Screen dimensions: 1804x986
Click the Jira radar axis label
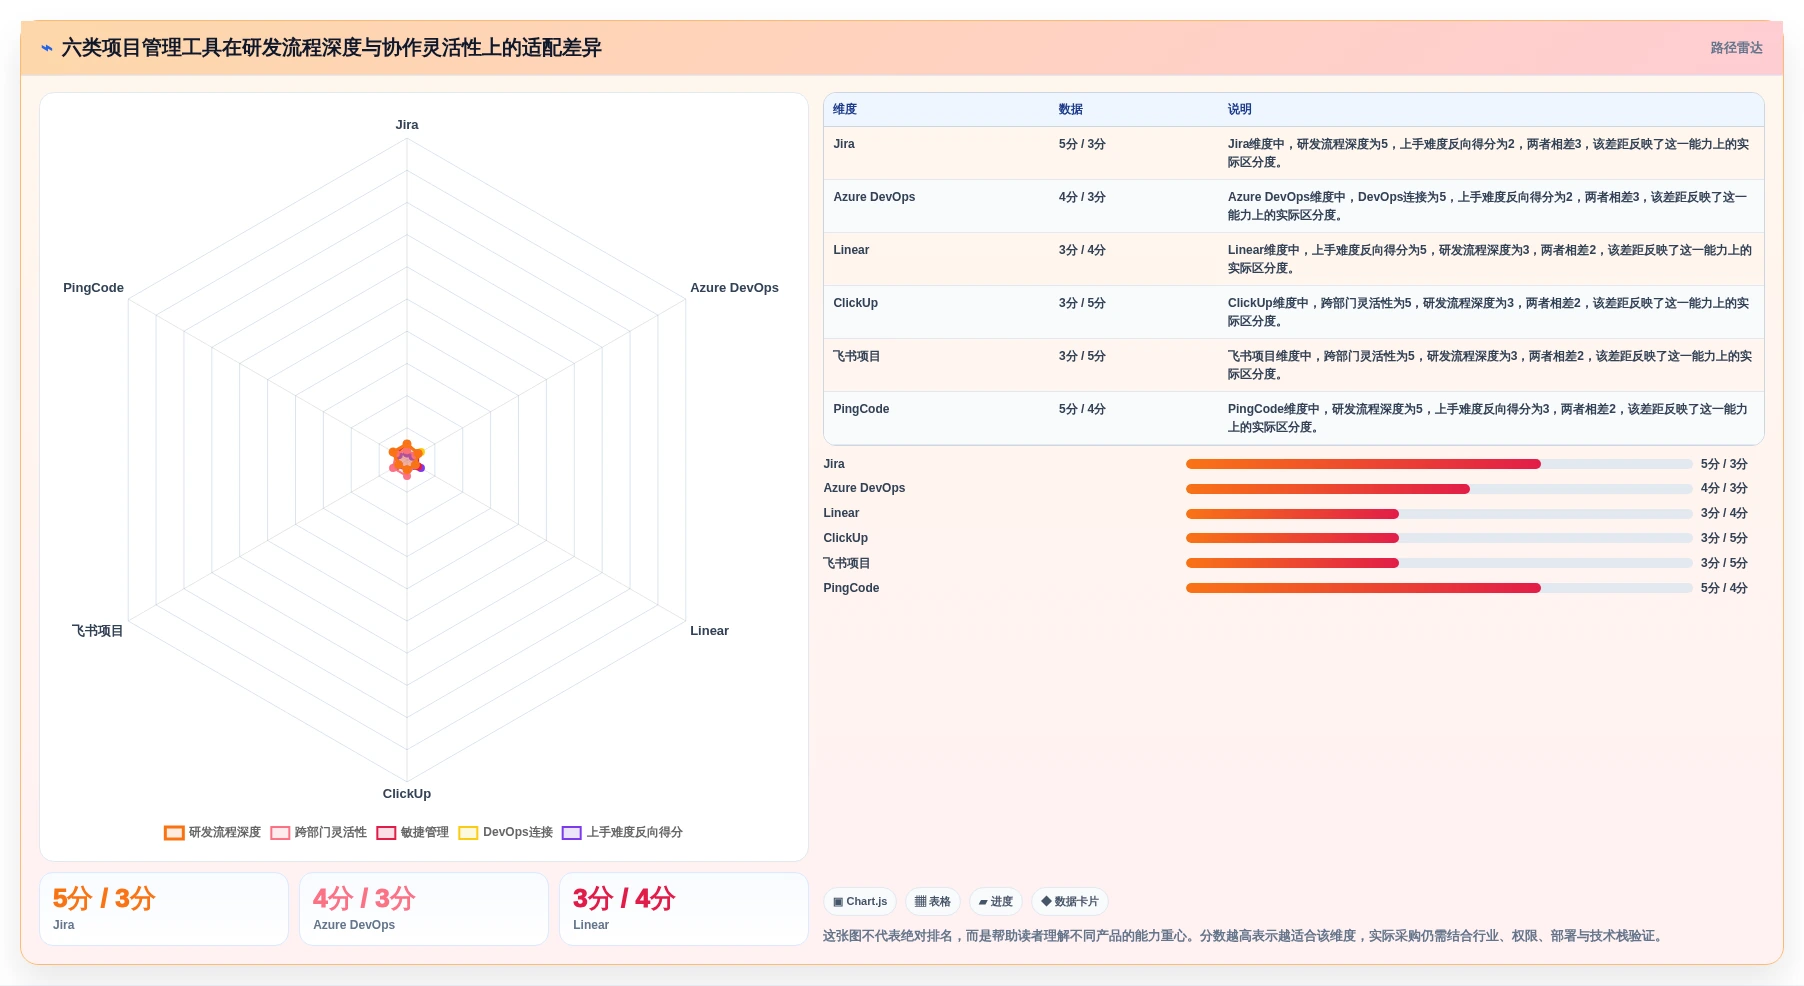[407, 125]
